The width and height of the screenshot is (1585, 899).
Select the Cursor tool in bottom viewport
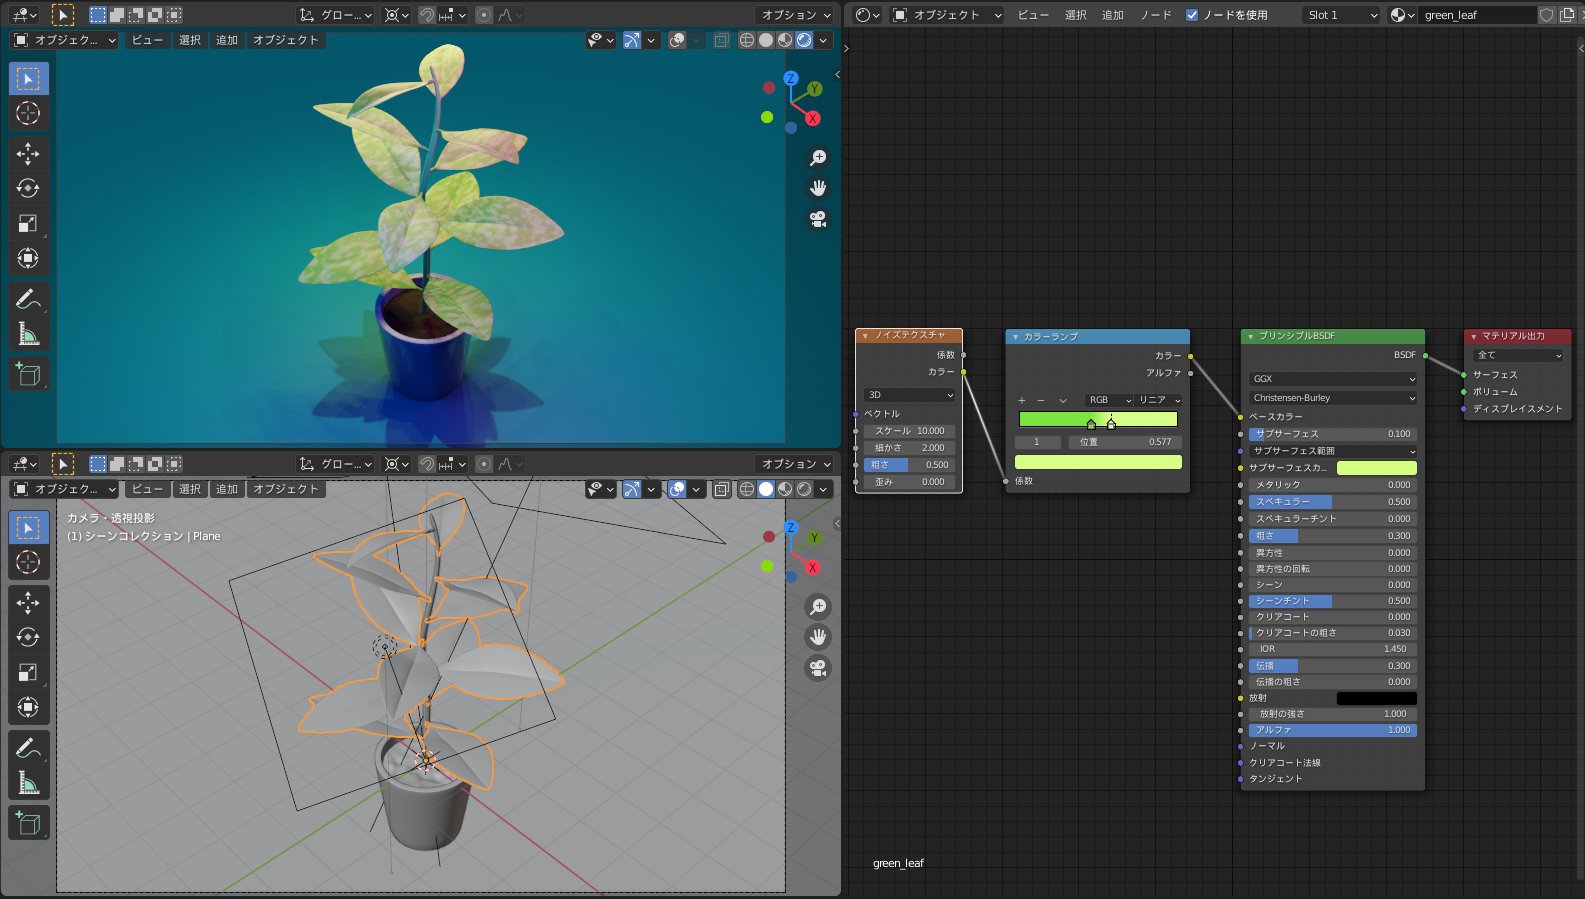coord(28,562)
